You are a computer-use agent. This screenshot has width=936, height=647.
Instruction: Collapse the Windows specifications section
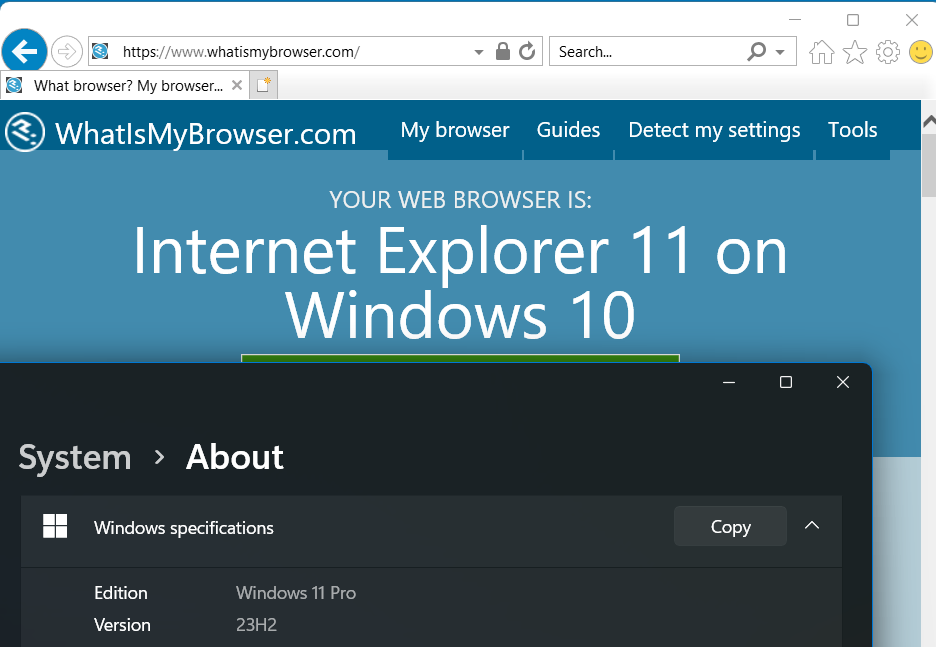[x=812, y=526]
